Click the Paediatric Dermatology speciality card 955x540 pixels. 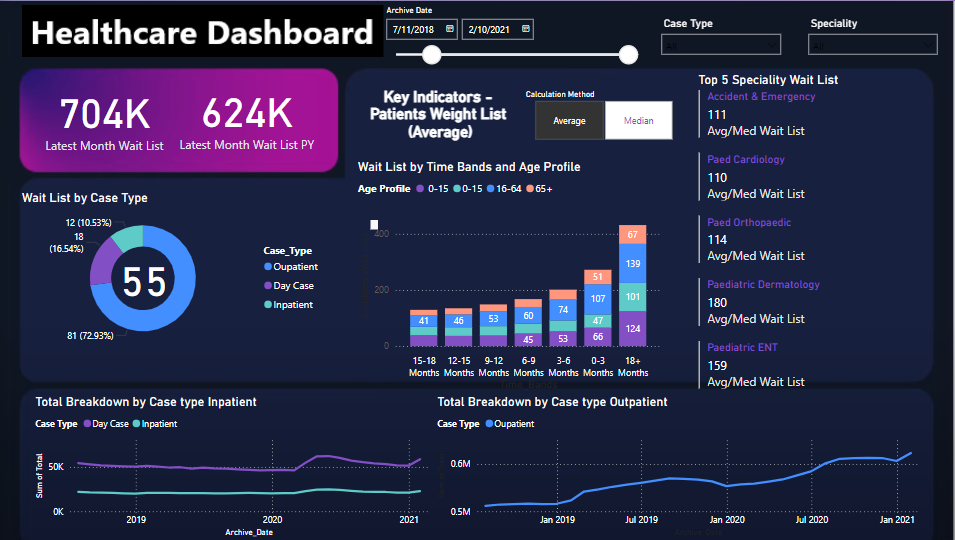[x=763, y=285]
